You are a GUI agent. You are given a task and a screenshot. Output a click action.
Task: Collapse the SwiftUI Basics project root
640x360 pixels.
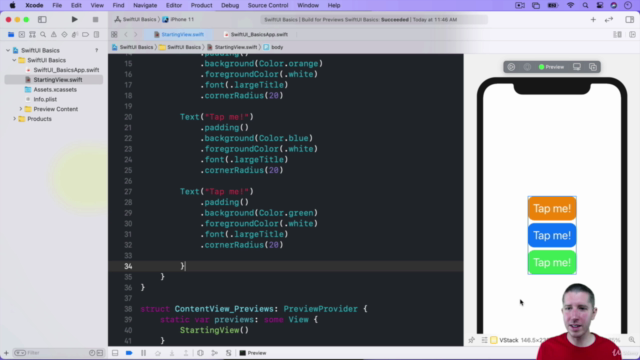8,50
